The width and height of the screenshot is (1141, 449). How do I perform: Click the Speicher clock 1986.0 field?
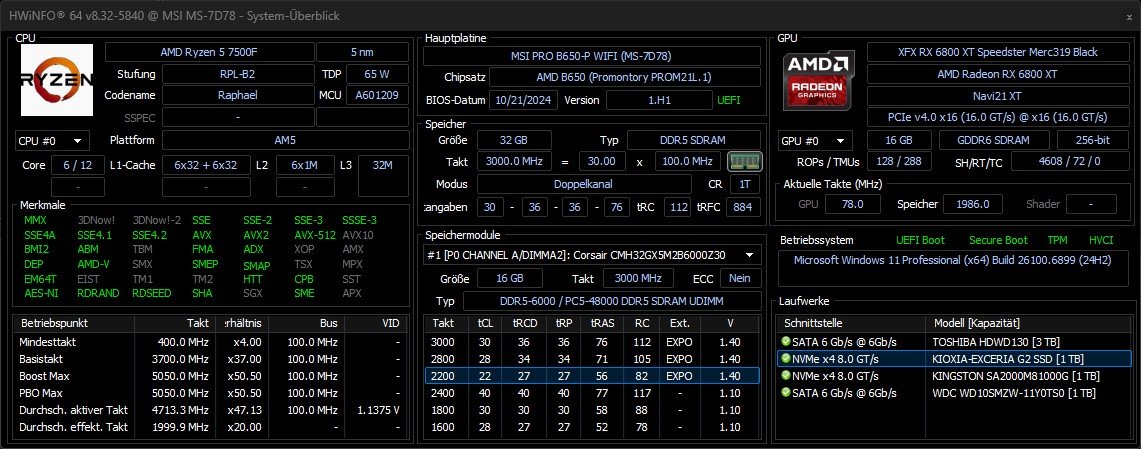pos(972,204)
